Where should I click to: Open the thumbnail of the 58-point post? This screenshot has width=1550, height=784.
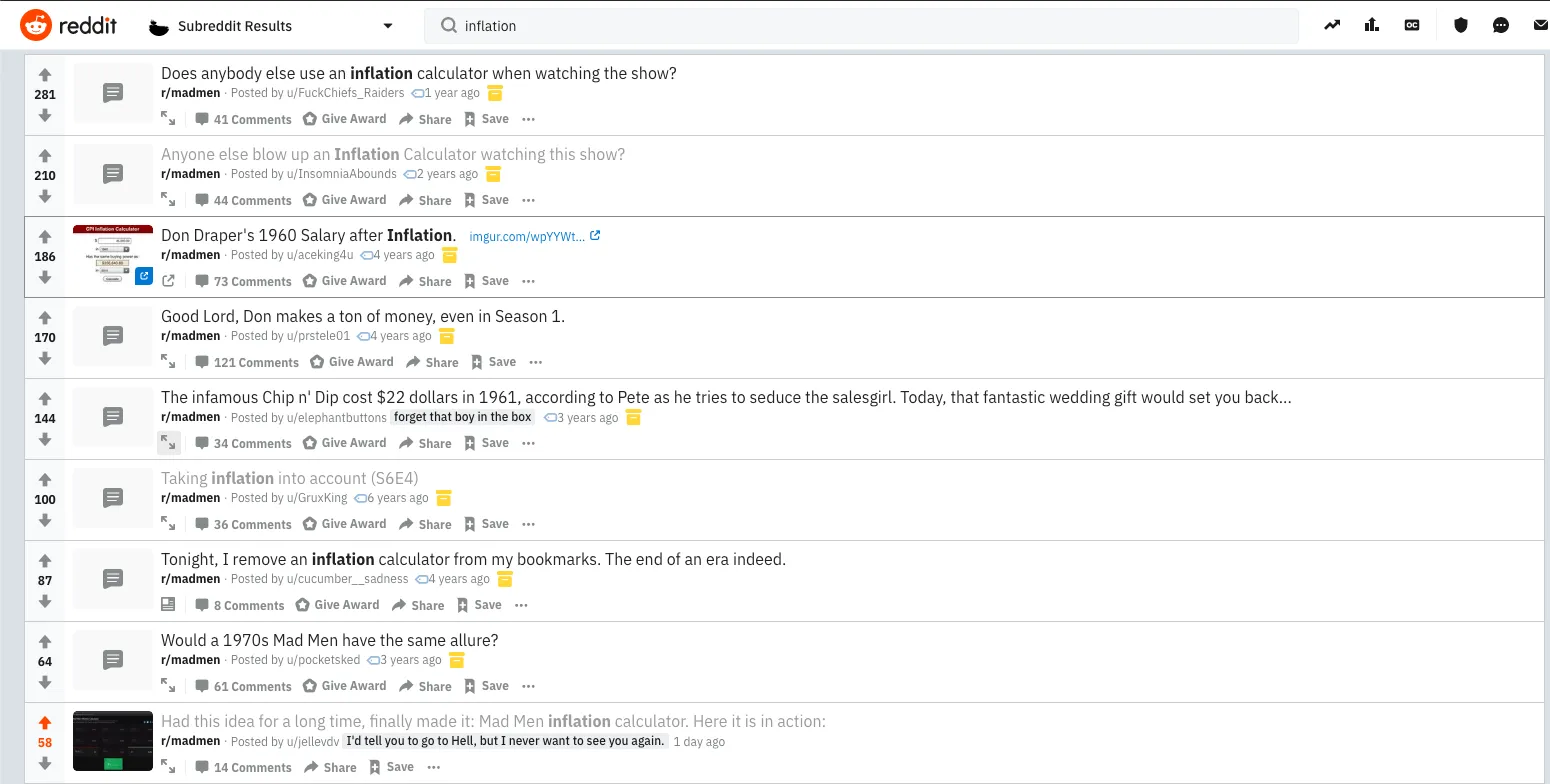tap(113, 741)
